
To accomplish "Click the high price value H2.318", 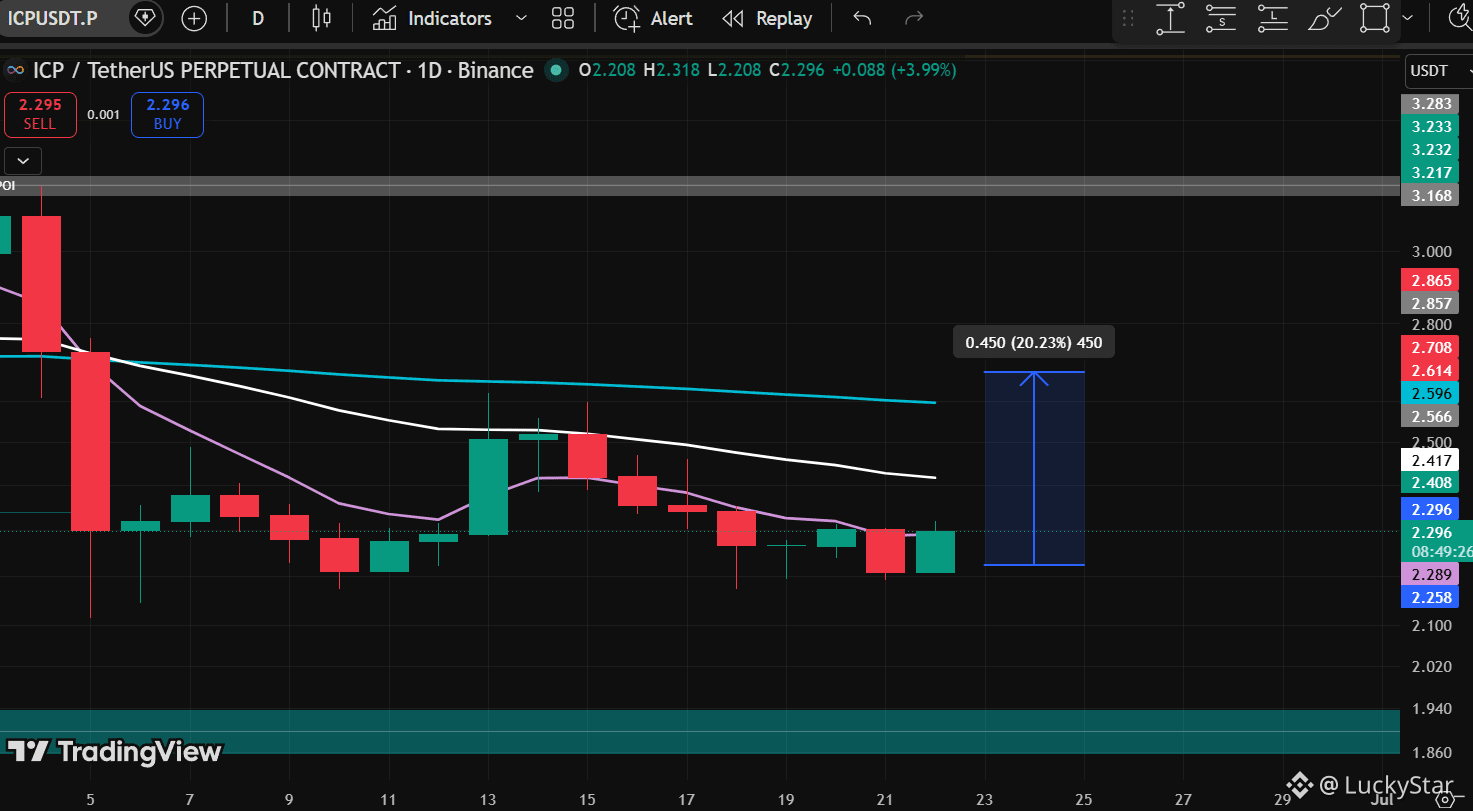I will (x=670, y=70).
